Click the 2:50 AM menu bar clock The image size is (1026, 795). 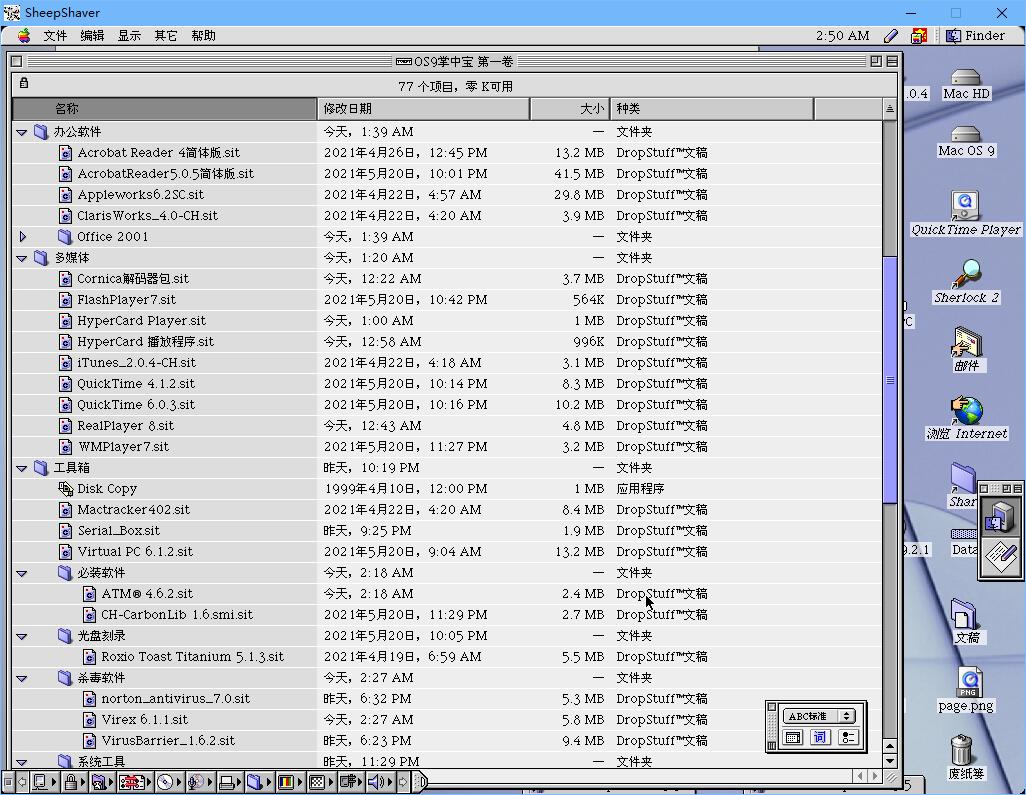(x=843, y=36)
